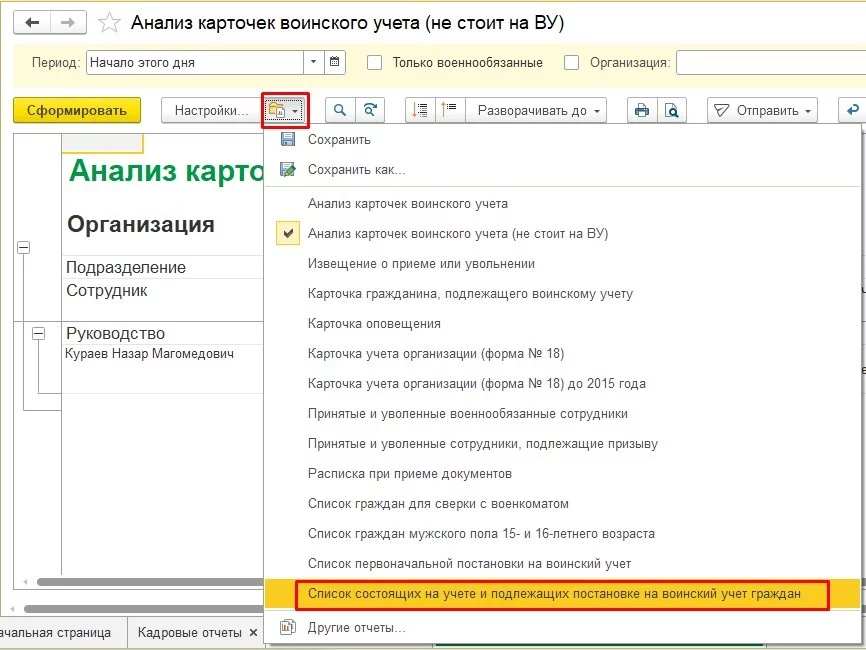Image resolution: width=866 pixels, height=650 pixels.
Task: Choose Карточка оповещения
Action: tap(563, 324)
